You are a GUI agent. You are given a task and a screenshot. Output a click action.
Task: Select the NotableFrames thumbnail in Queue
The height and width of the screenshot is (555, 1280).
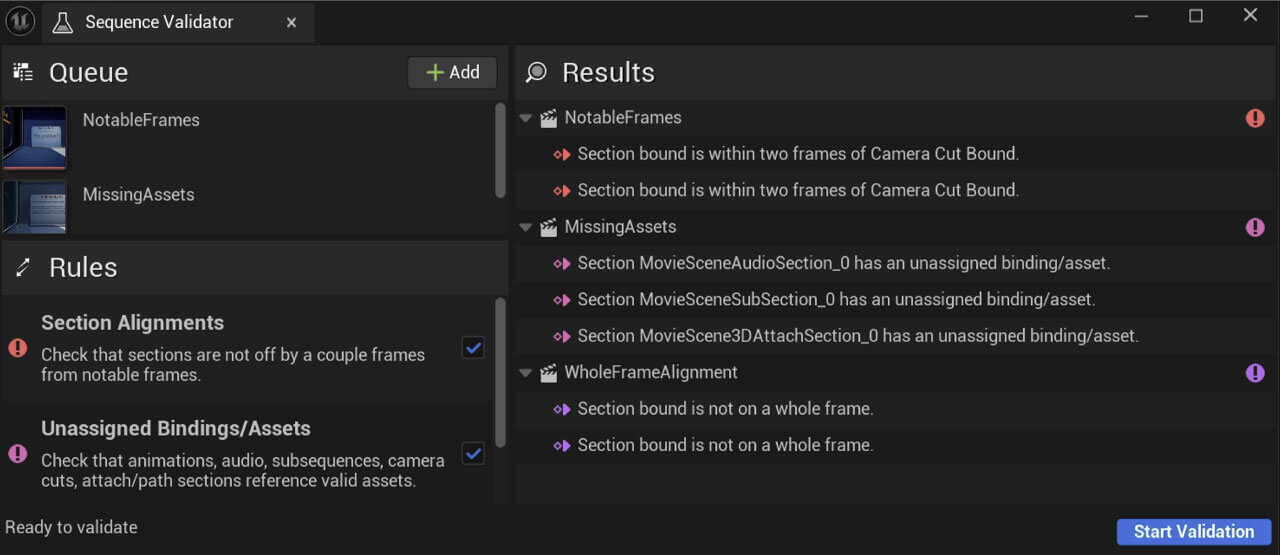34,138
